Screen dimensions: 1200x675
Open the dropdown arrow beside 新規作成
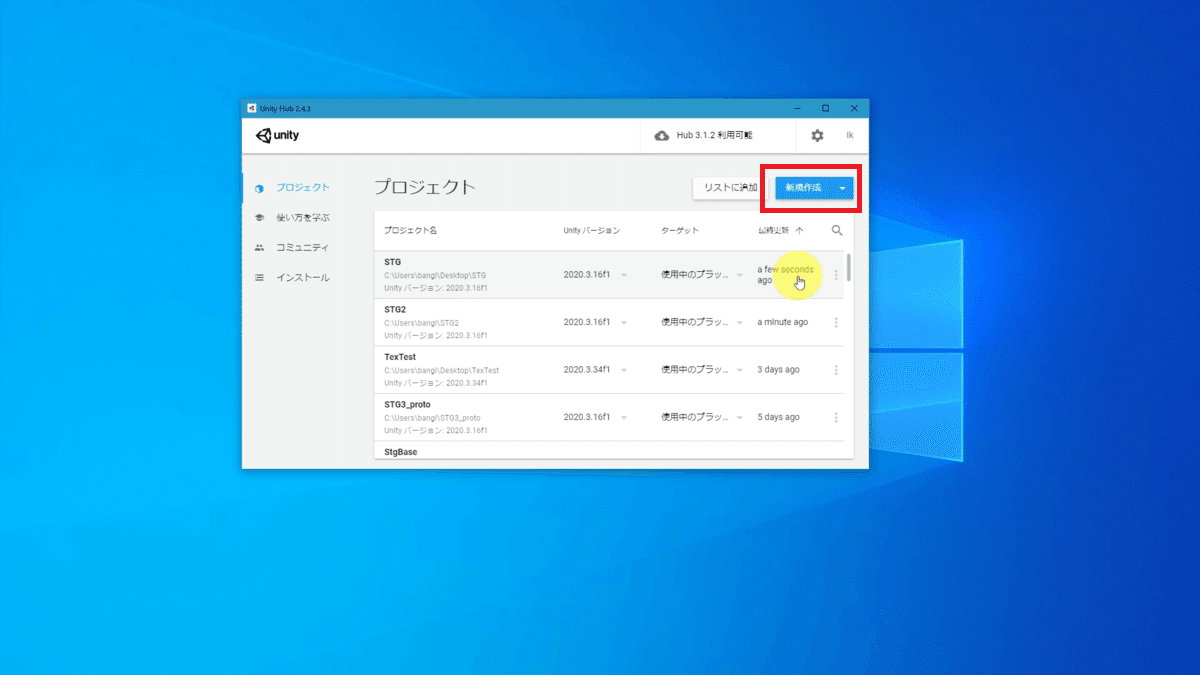[x=843, y=188]
